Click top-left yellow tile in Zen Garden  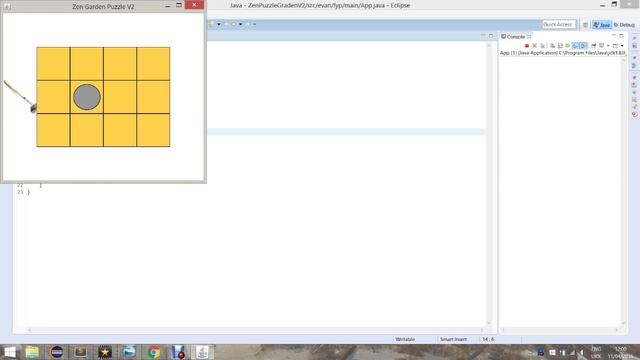click(53, 64)
